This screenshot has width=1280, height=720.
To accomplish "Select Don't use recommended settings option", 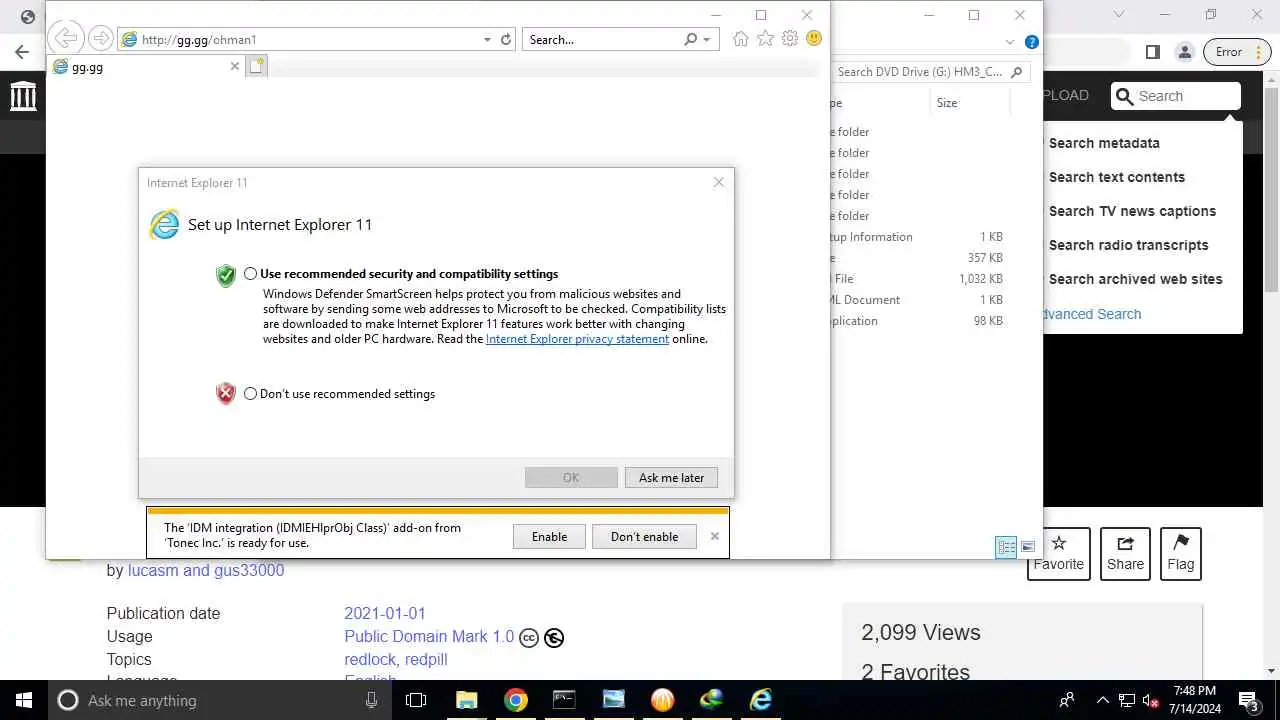I will (250, 394).
